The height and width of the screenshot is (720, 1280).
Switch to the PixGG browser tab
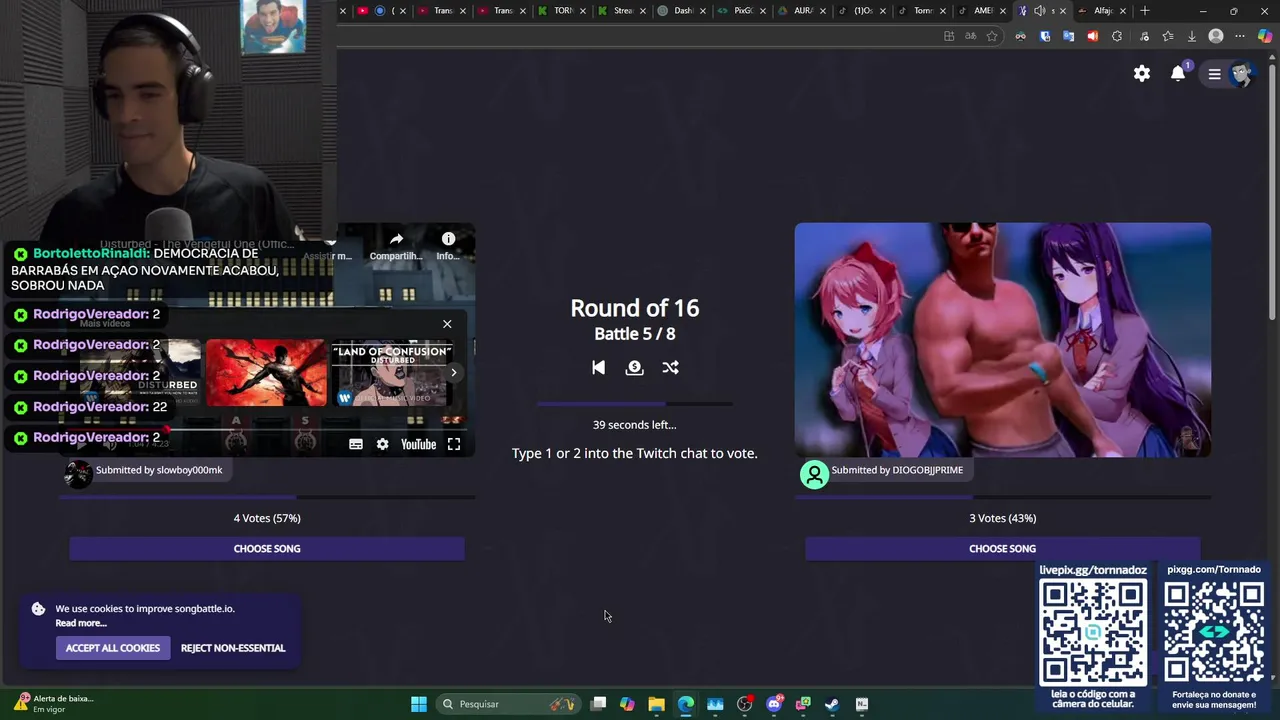click(743, 11)
